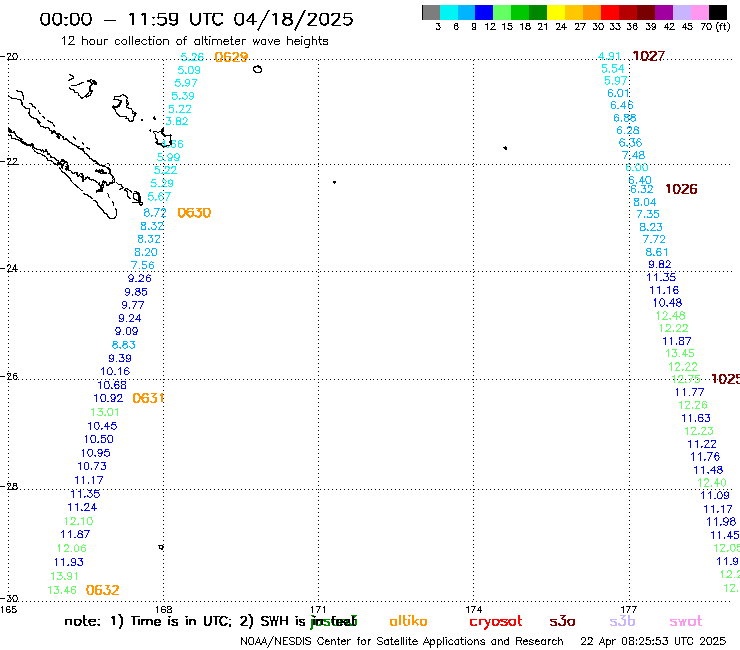Click the green wave height value 13.91
740x650 pixels.
(x=65, y=576)
